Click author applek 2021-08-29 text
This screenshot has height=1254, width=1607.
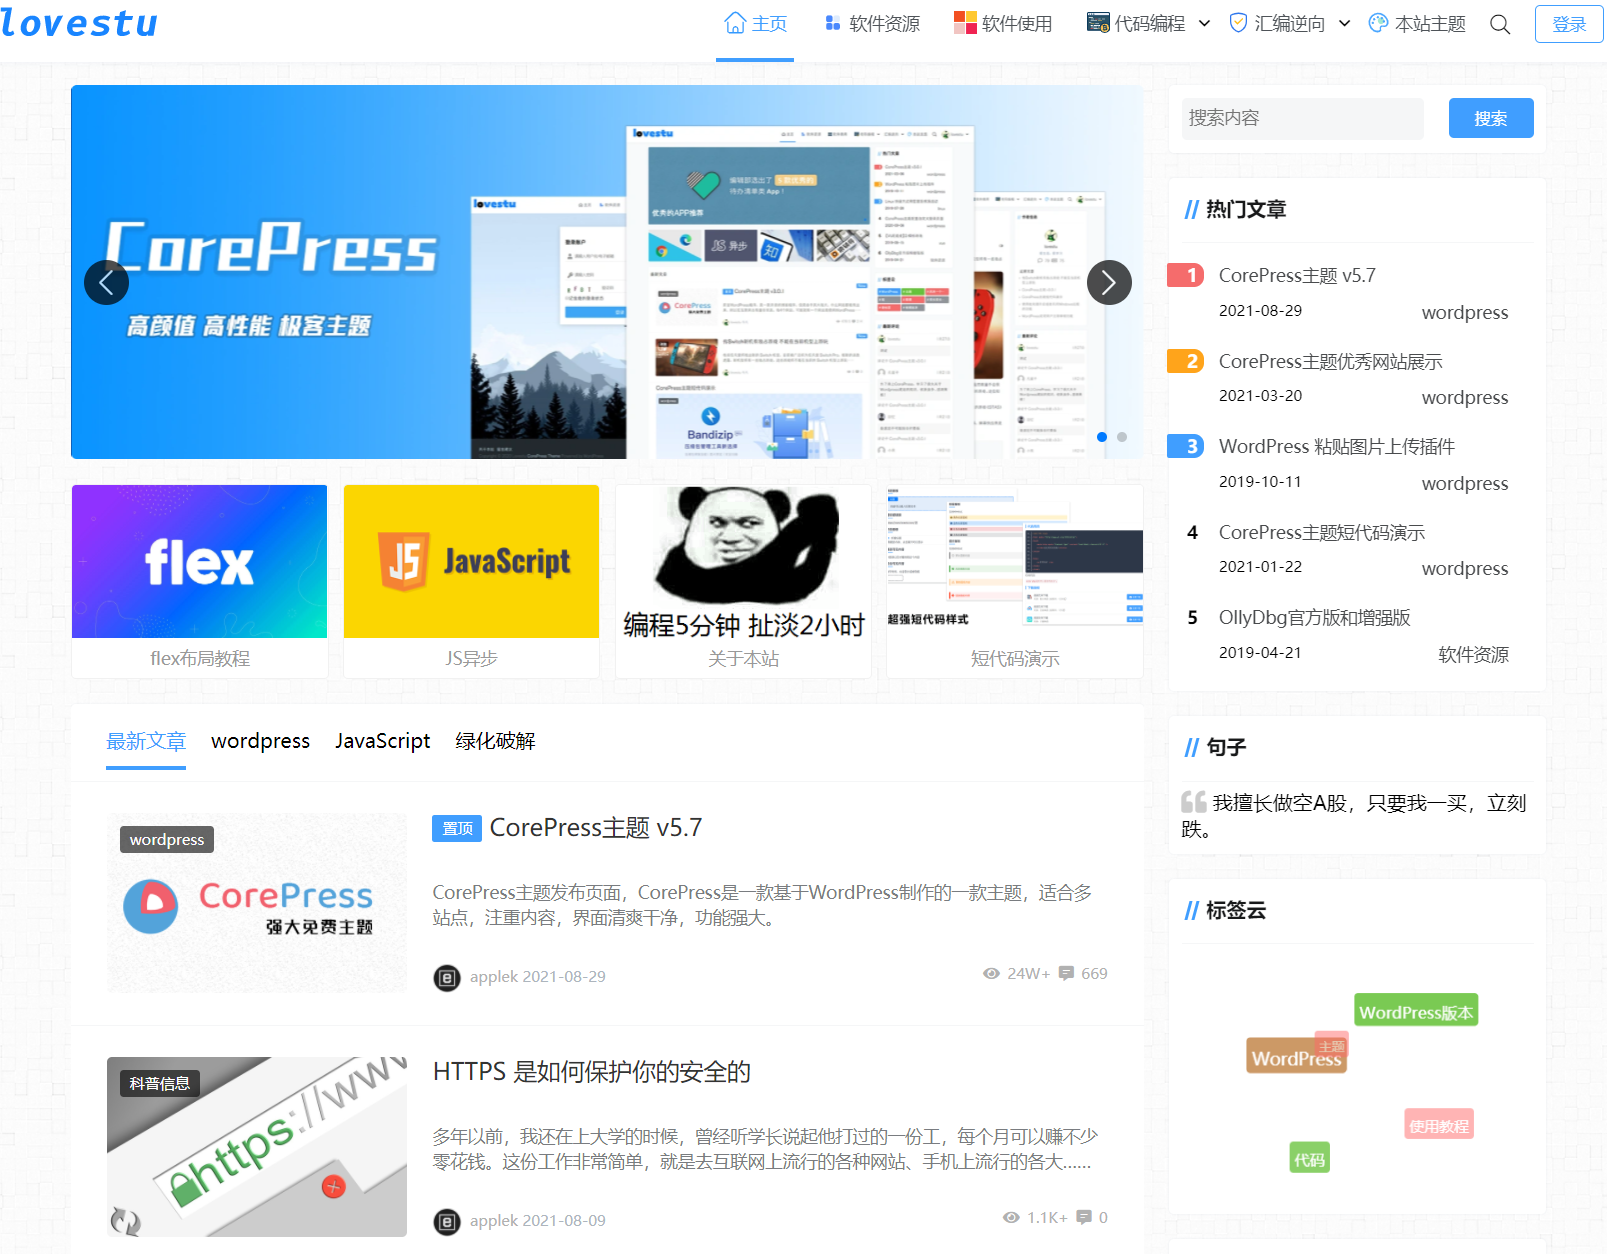click(538, 976)
